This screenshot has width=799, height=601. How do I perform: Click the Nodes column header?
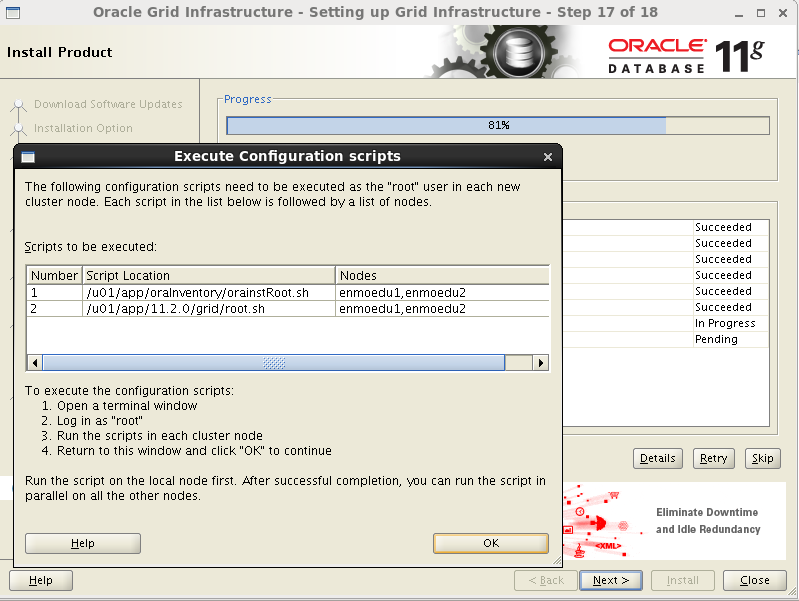click(x=442, y=276)
